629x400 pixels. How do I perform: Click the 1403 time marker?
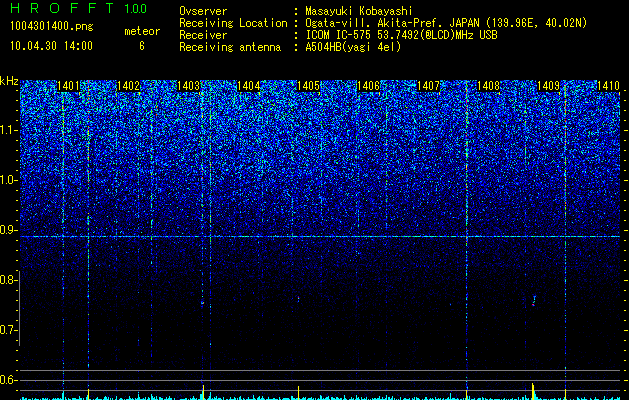188,86
